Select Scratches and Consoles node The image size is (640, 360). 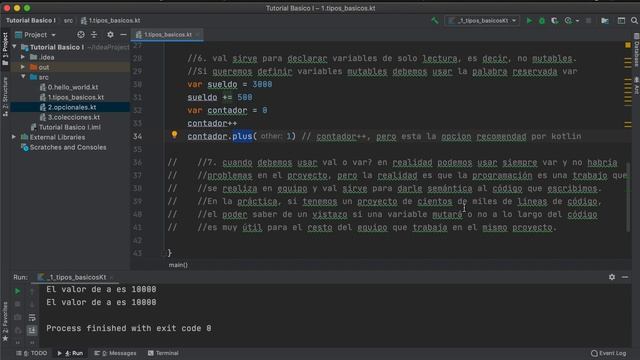[x=64, y=147]
